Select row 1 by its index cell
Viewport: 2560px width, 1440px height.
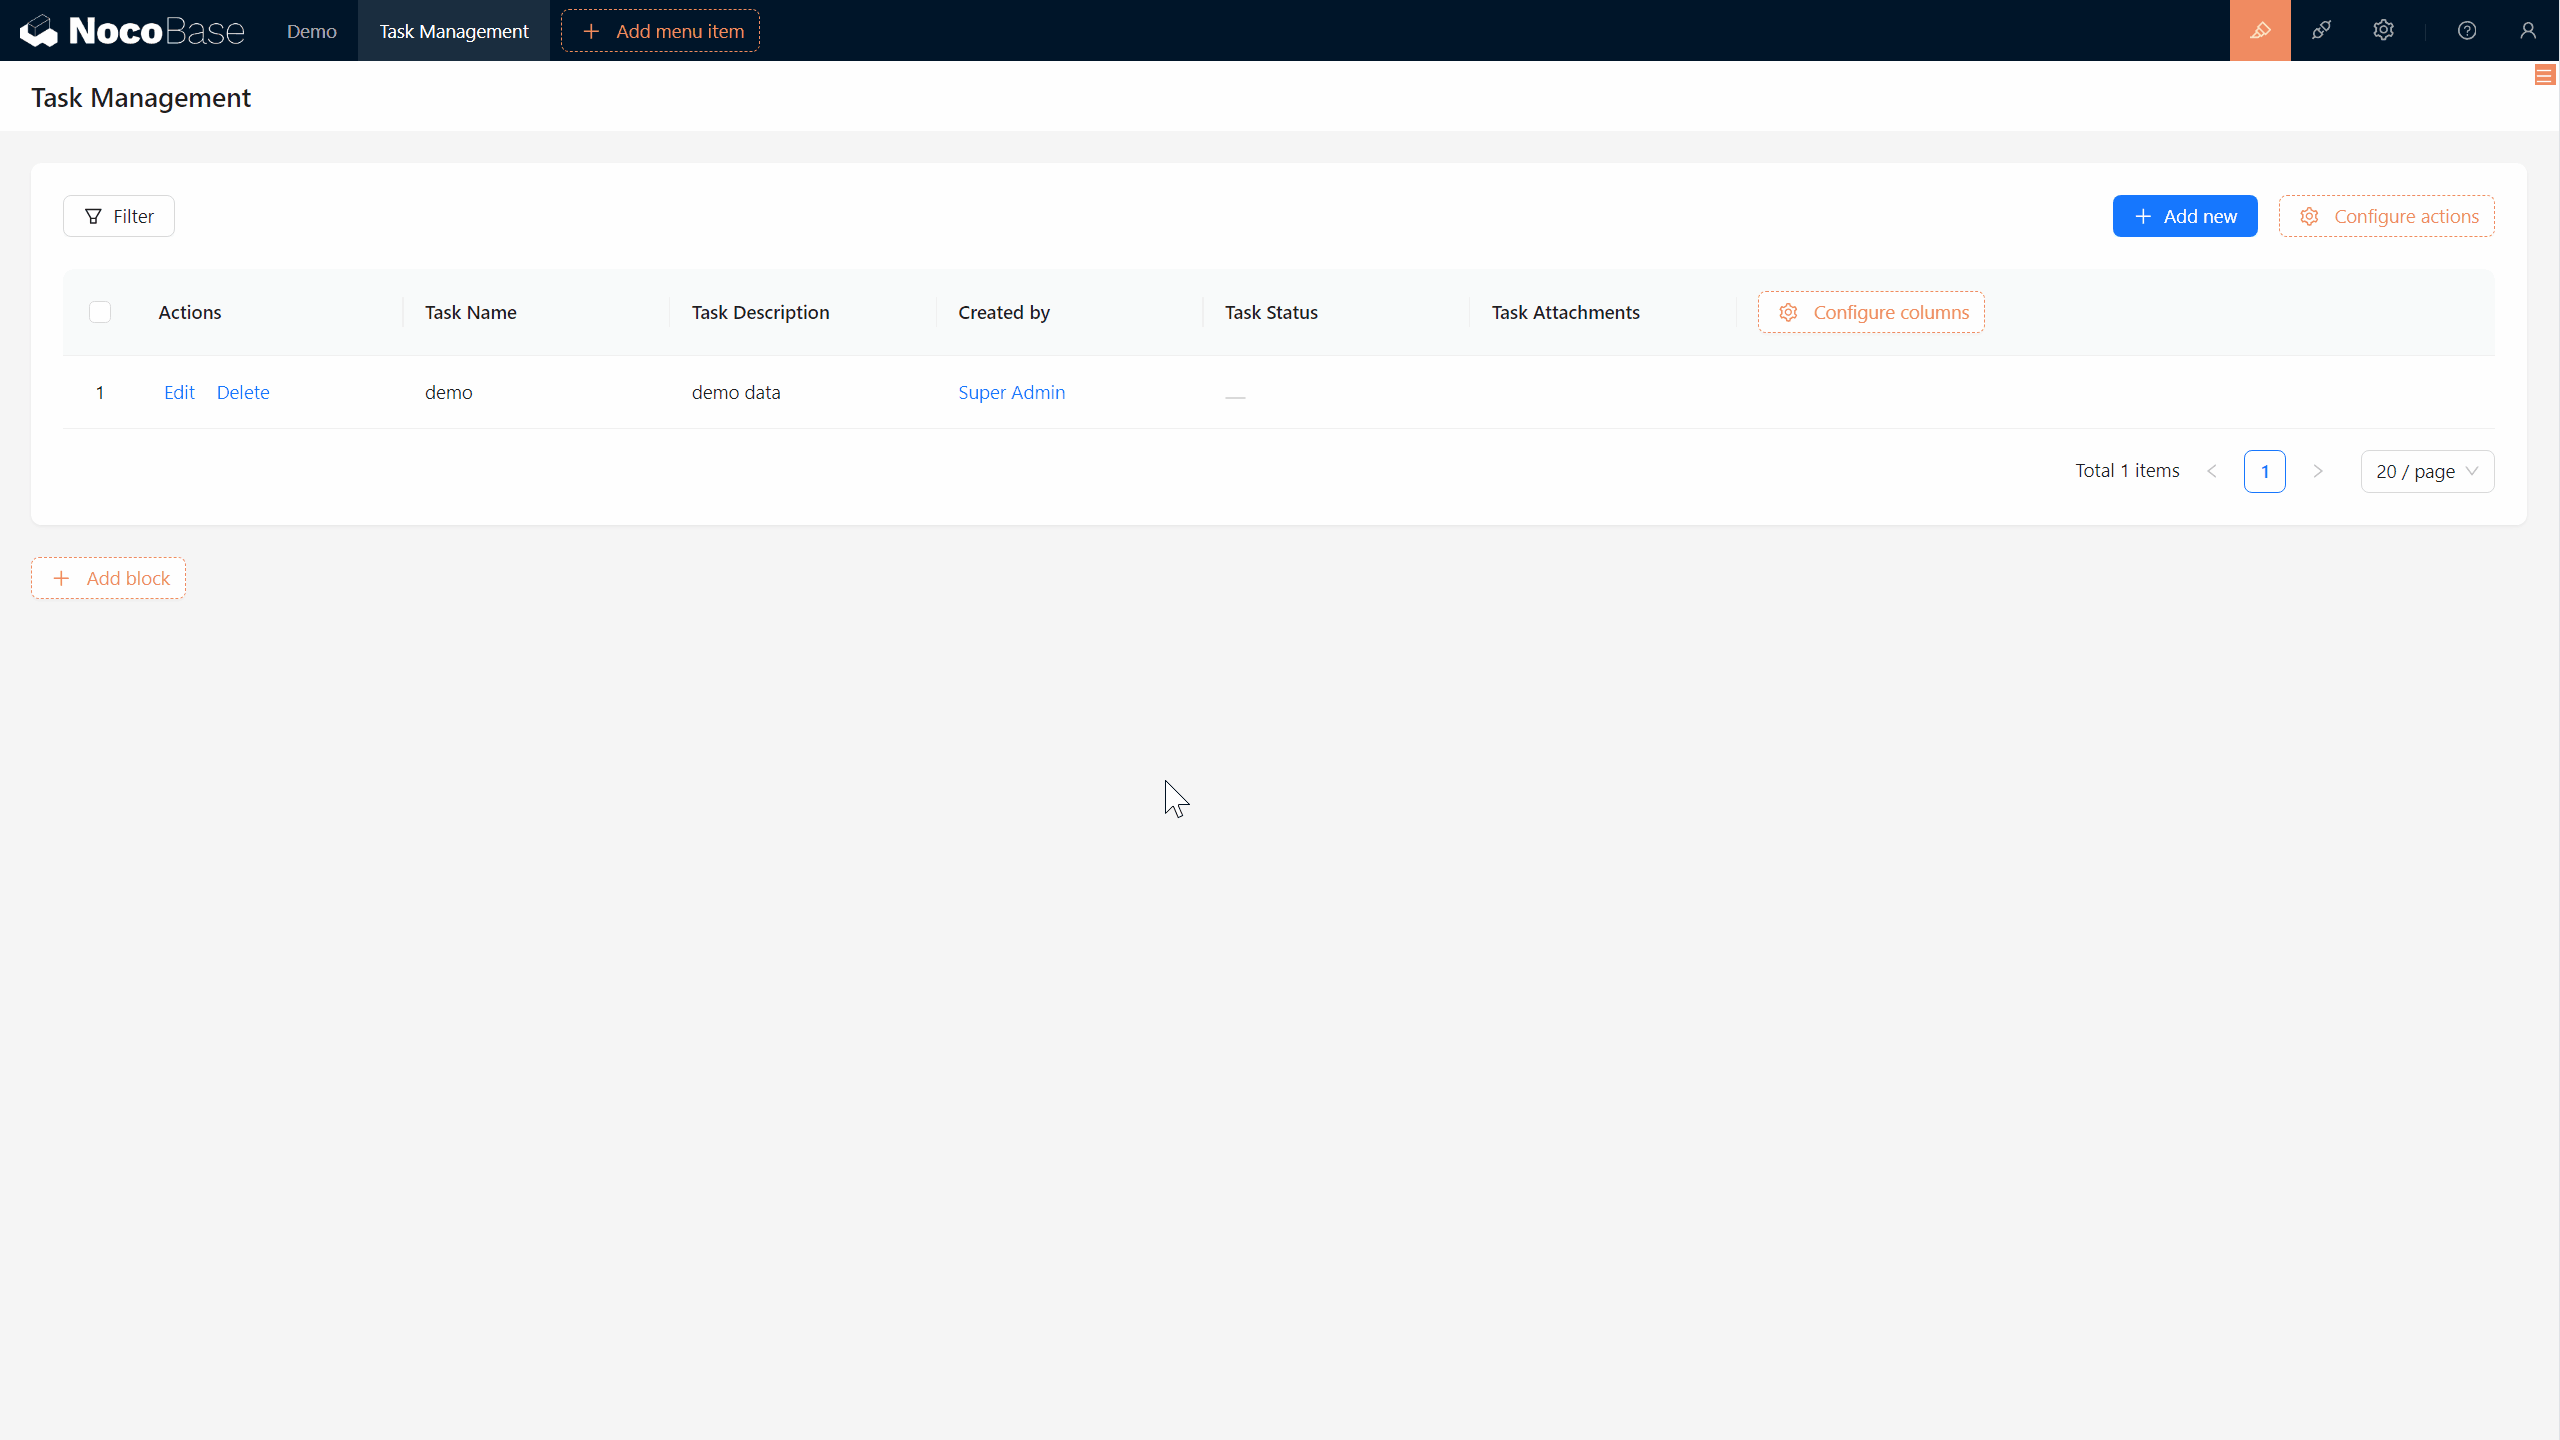[100, 392]
